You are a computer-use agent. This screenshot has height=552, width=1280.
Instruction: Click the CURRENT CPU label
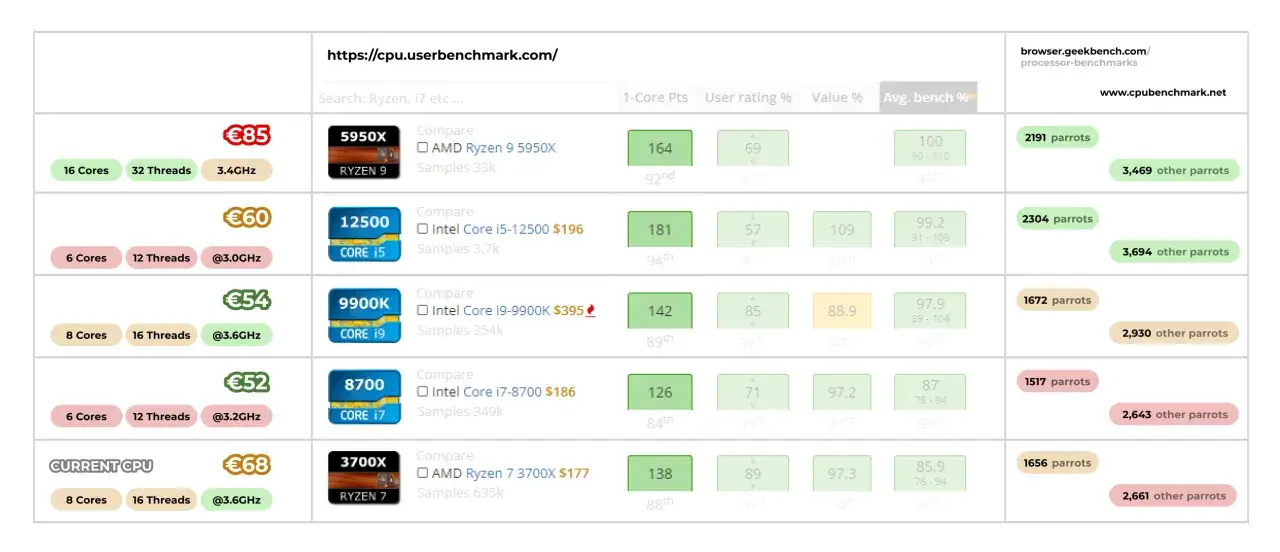101,466
